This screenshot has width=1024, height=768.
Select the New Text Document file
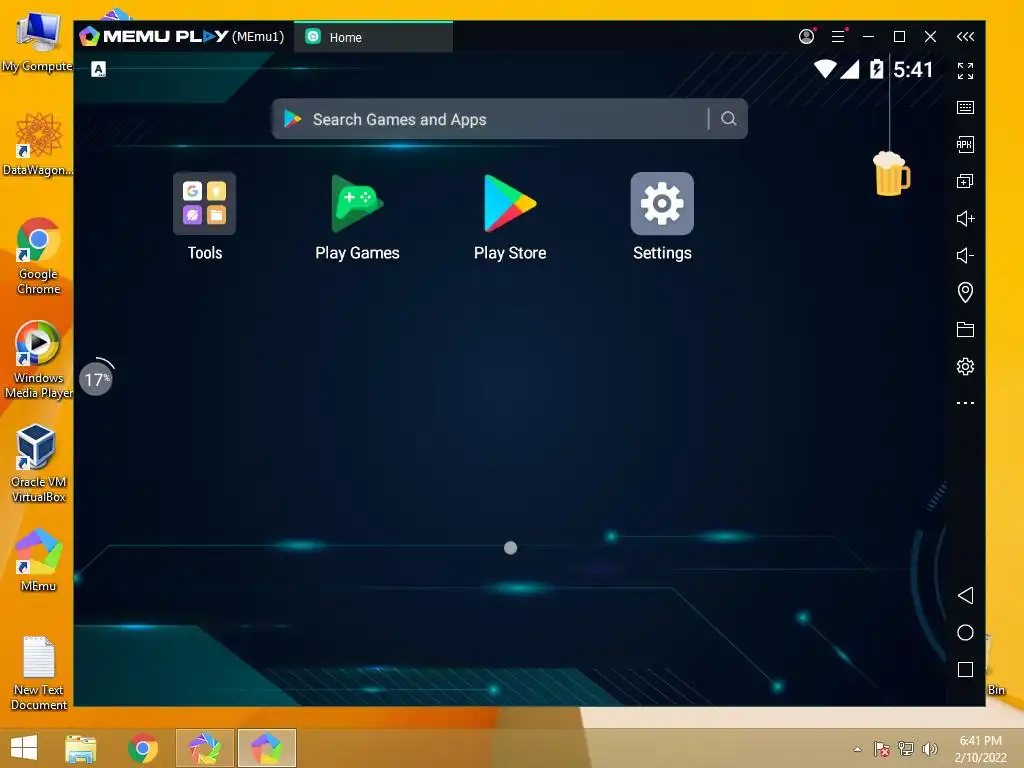tap(39, 673)
